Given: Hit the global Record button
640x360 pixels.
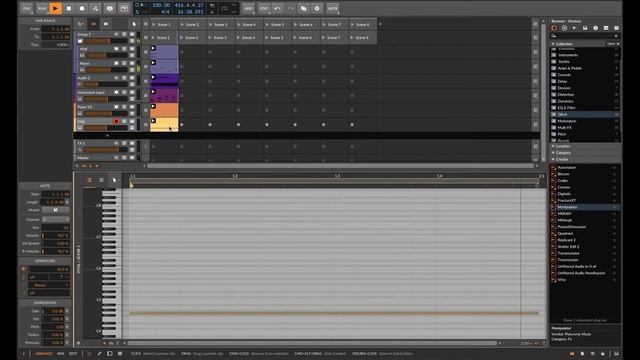Looking at the screenshot, I should click(x=82, y=8).
